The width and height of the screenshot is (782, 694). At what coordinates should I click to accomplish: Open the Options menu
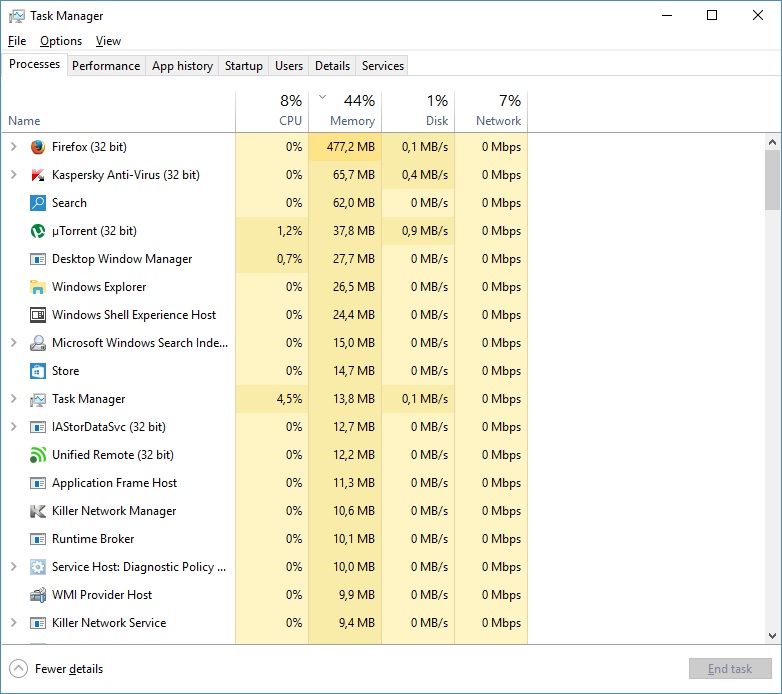point(61,41)
